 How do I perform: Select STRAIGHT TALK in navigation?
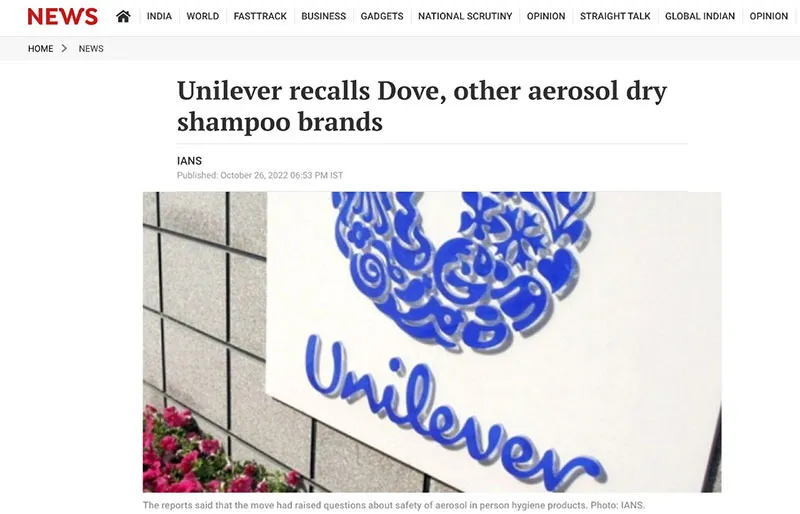tap(615, 16)
